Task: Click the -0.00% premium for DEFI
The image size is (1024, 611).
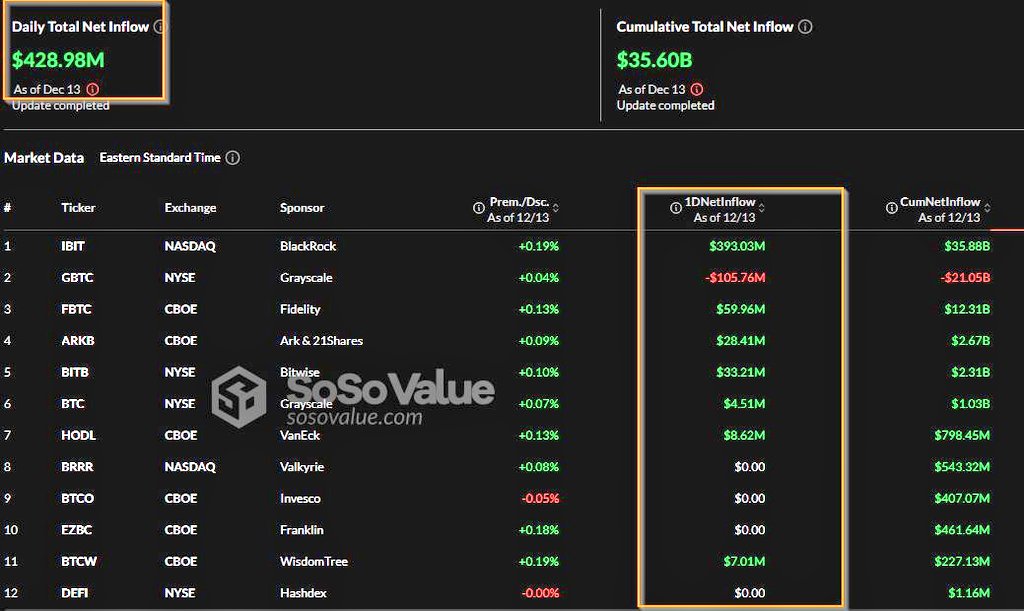Action: click(x=540, y=593)
